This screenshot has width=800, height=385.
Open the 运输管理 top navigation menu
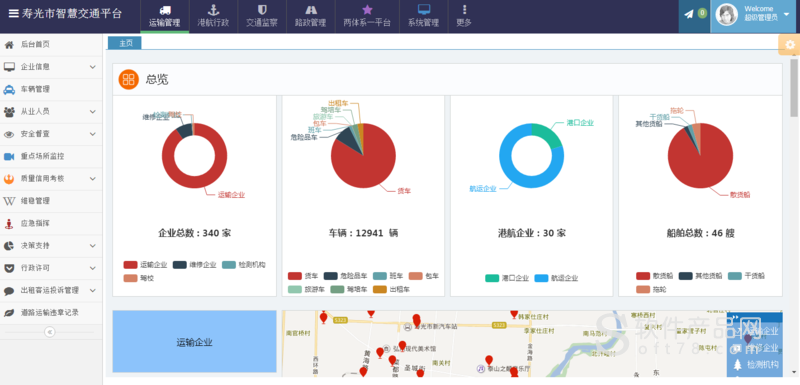[165, 16]
